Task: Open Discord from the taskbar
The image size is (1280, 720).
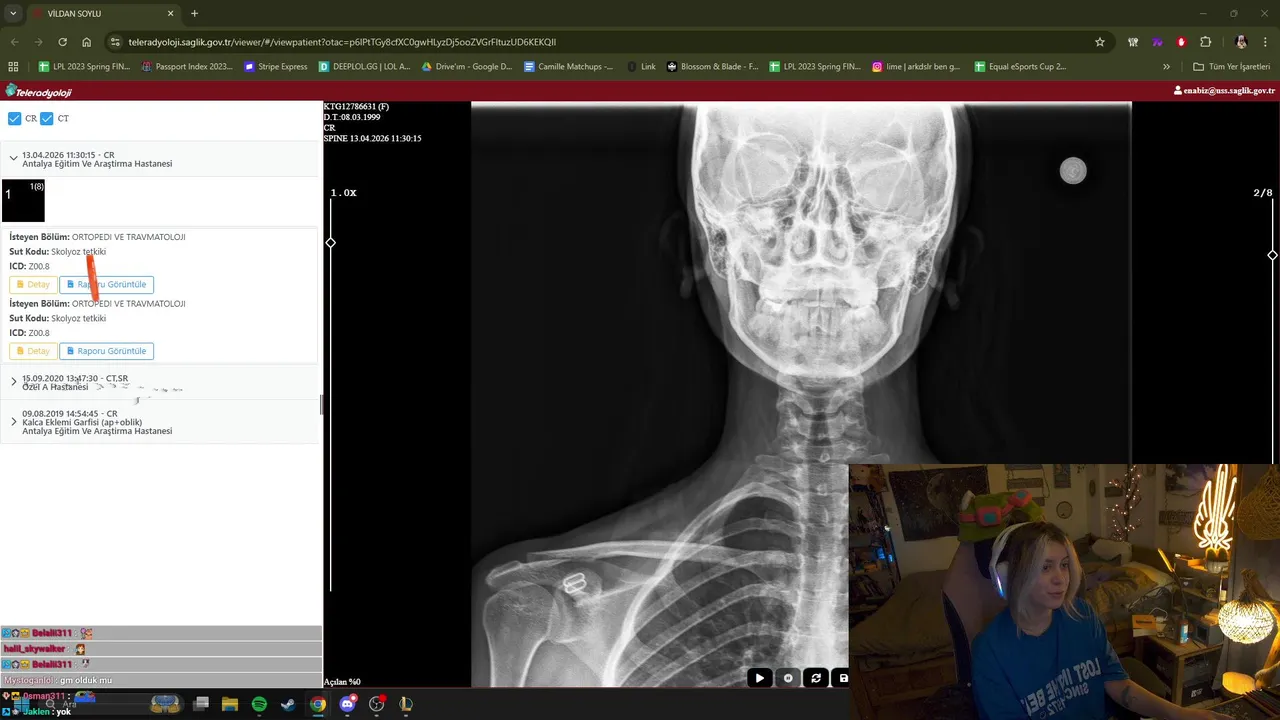Action: [347, 704]
